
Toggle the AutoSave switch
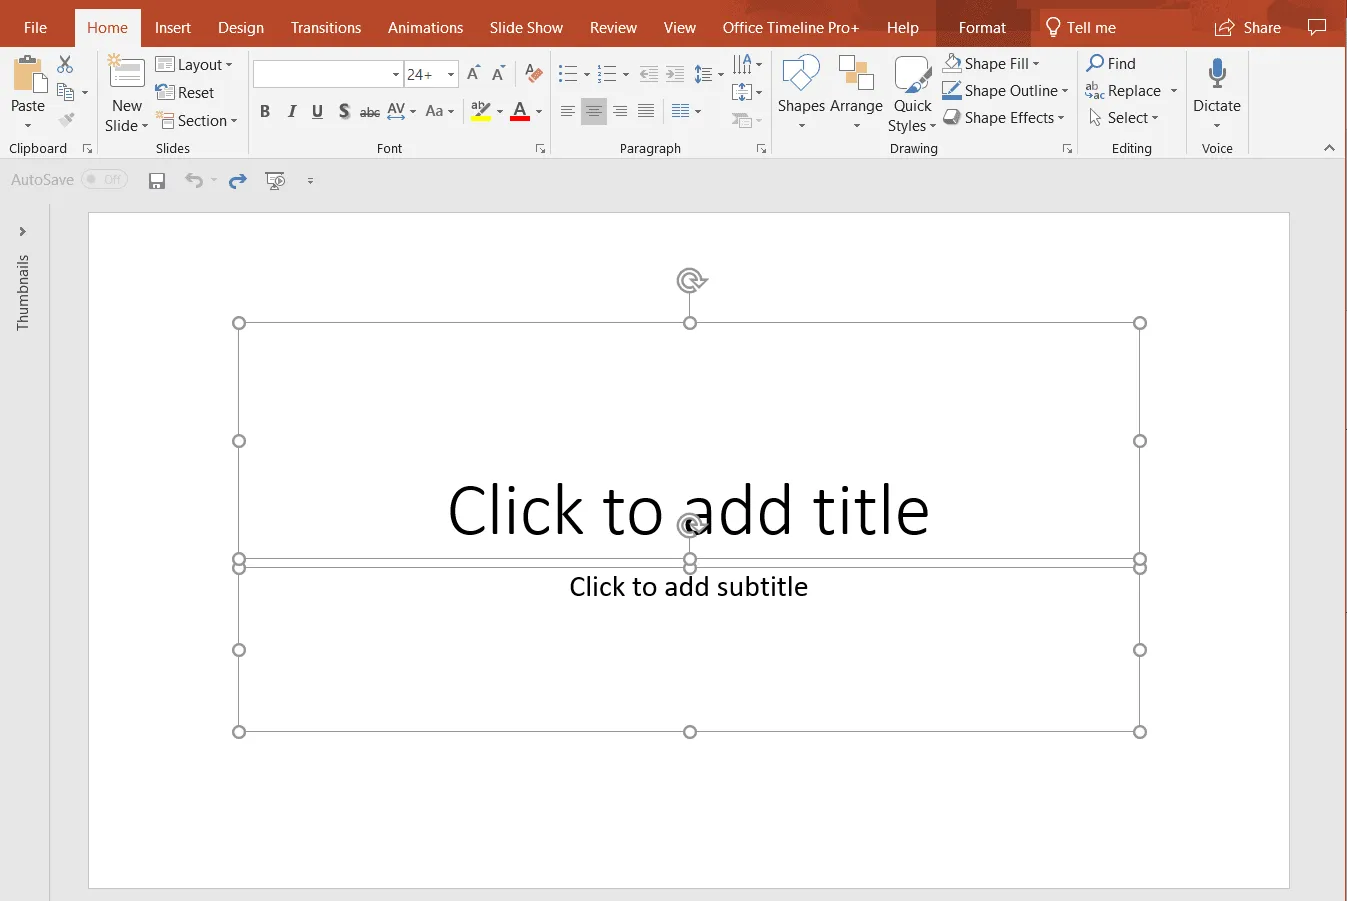point(104,180)
